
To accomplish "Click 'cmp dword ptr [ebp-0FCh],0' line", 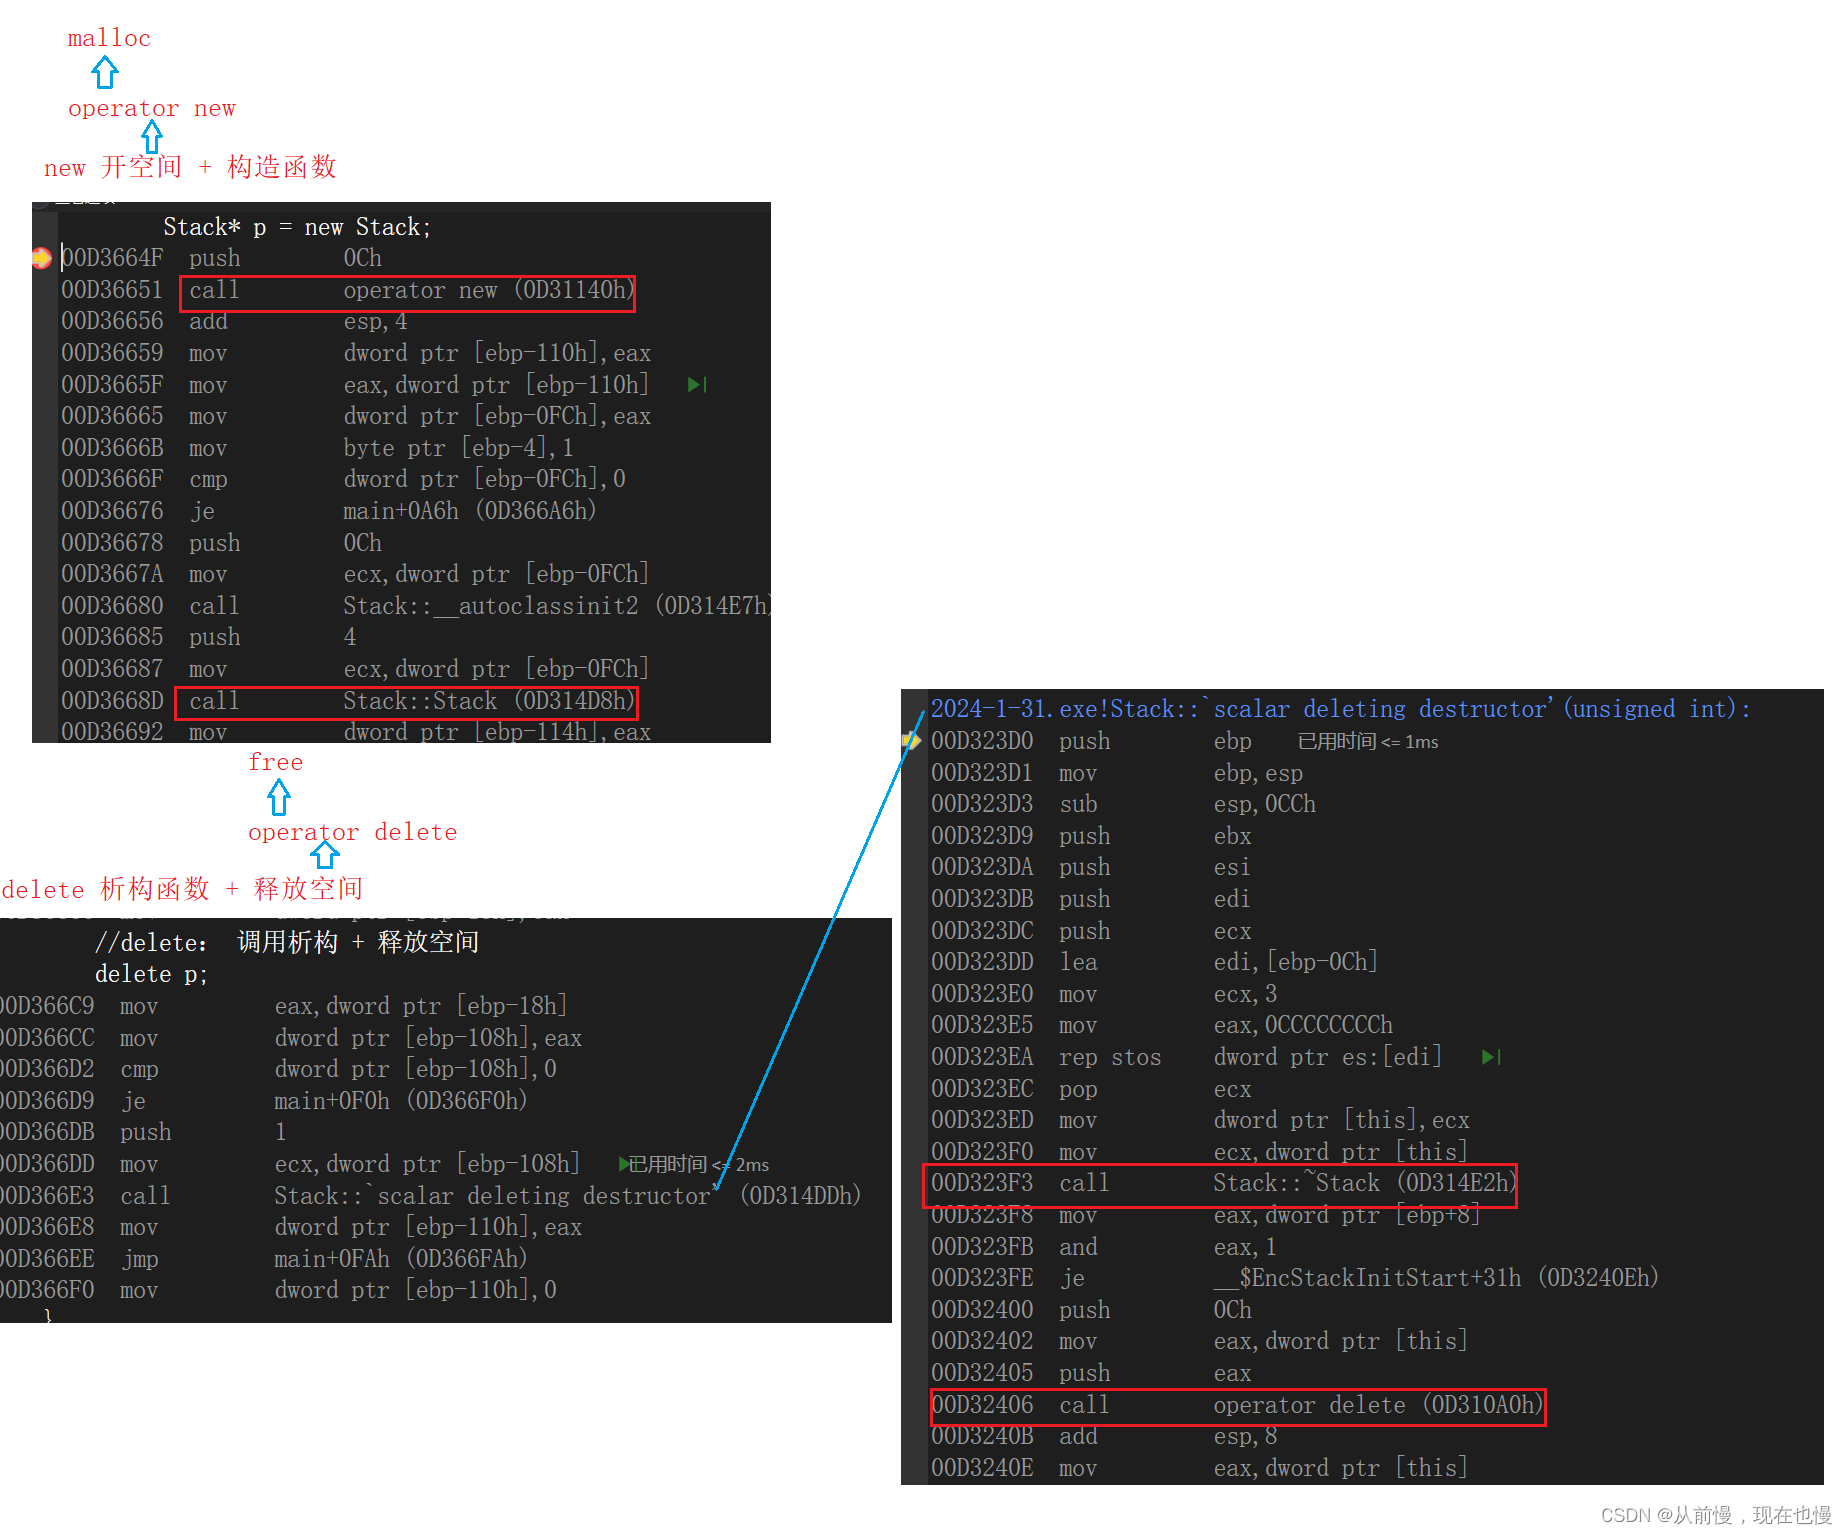I will coord(343,480).
